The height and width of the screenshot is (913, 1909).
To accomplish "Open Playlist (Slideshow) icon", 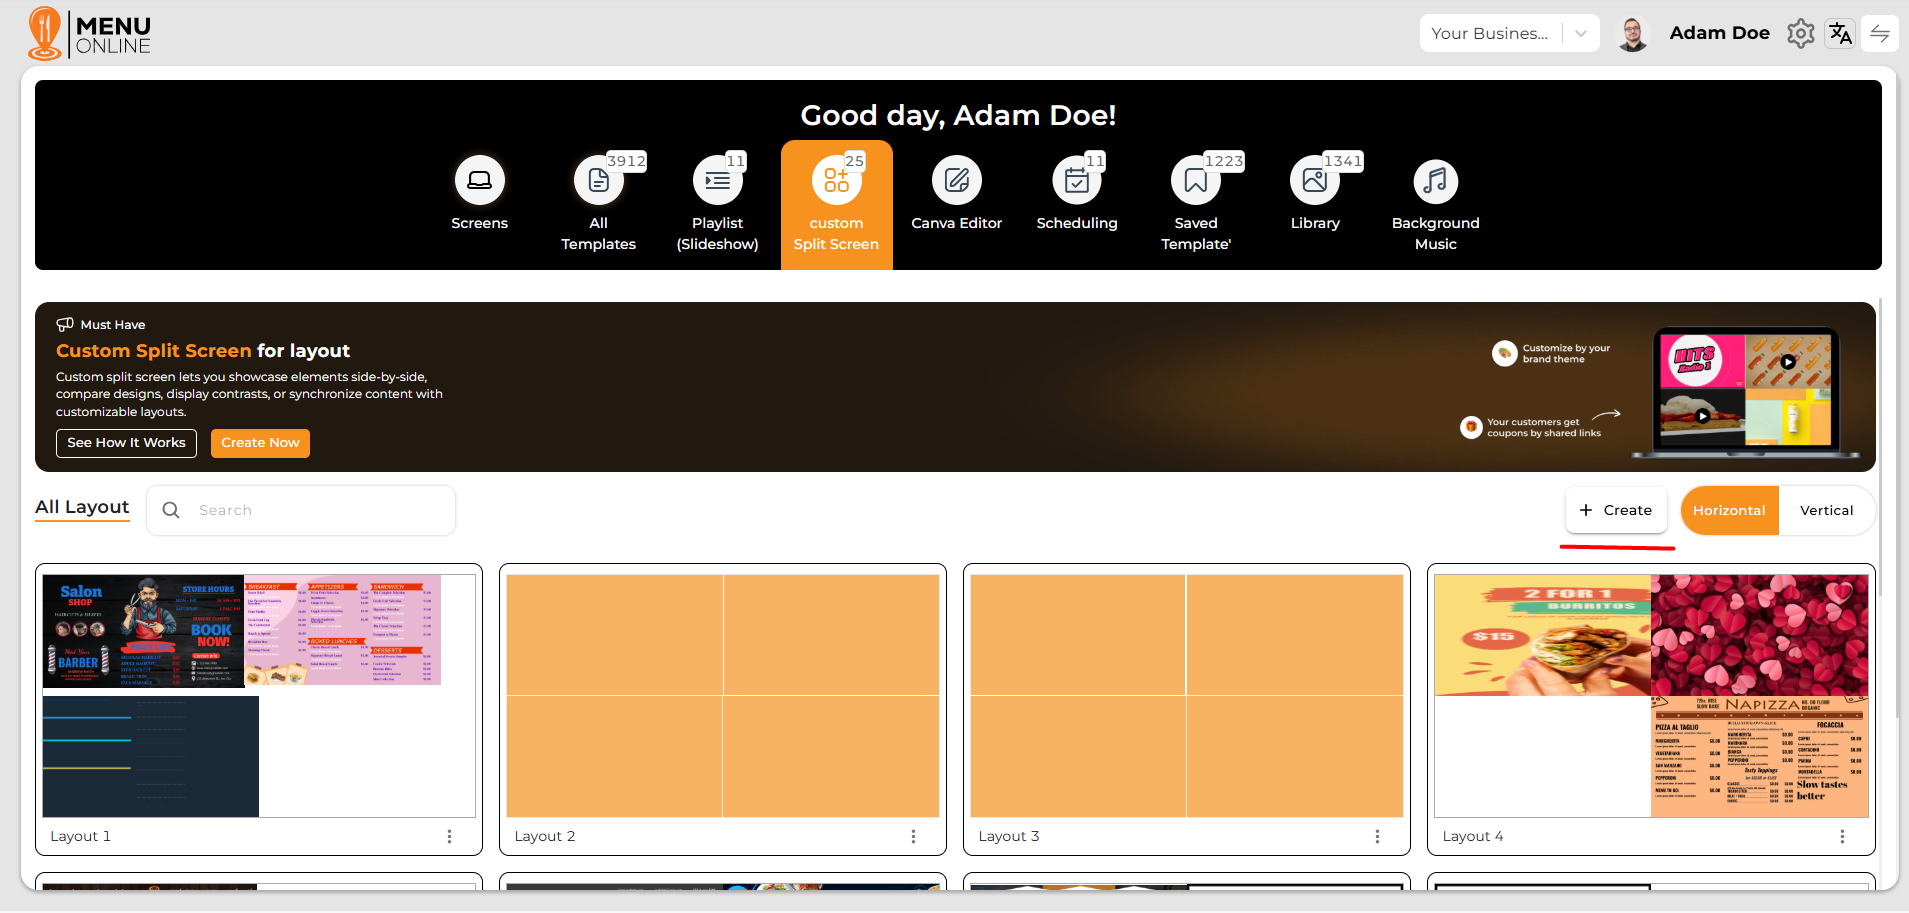I will click(717, 181).
